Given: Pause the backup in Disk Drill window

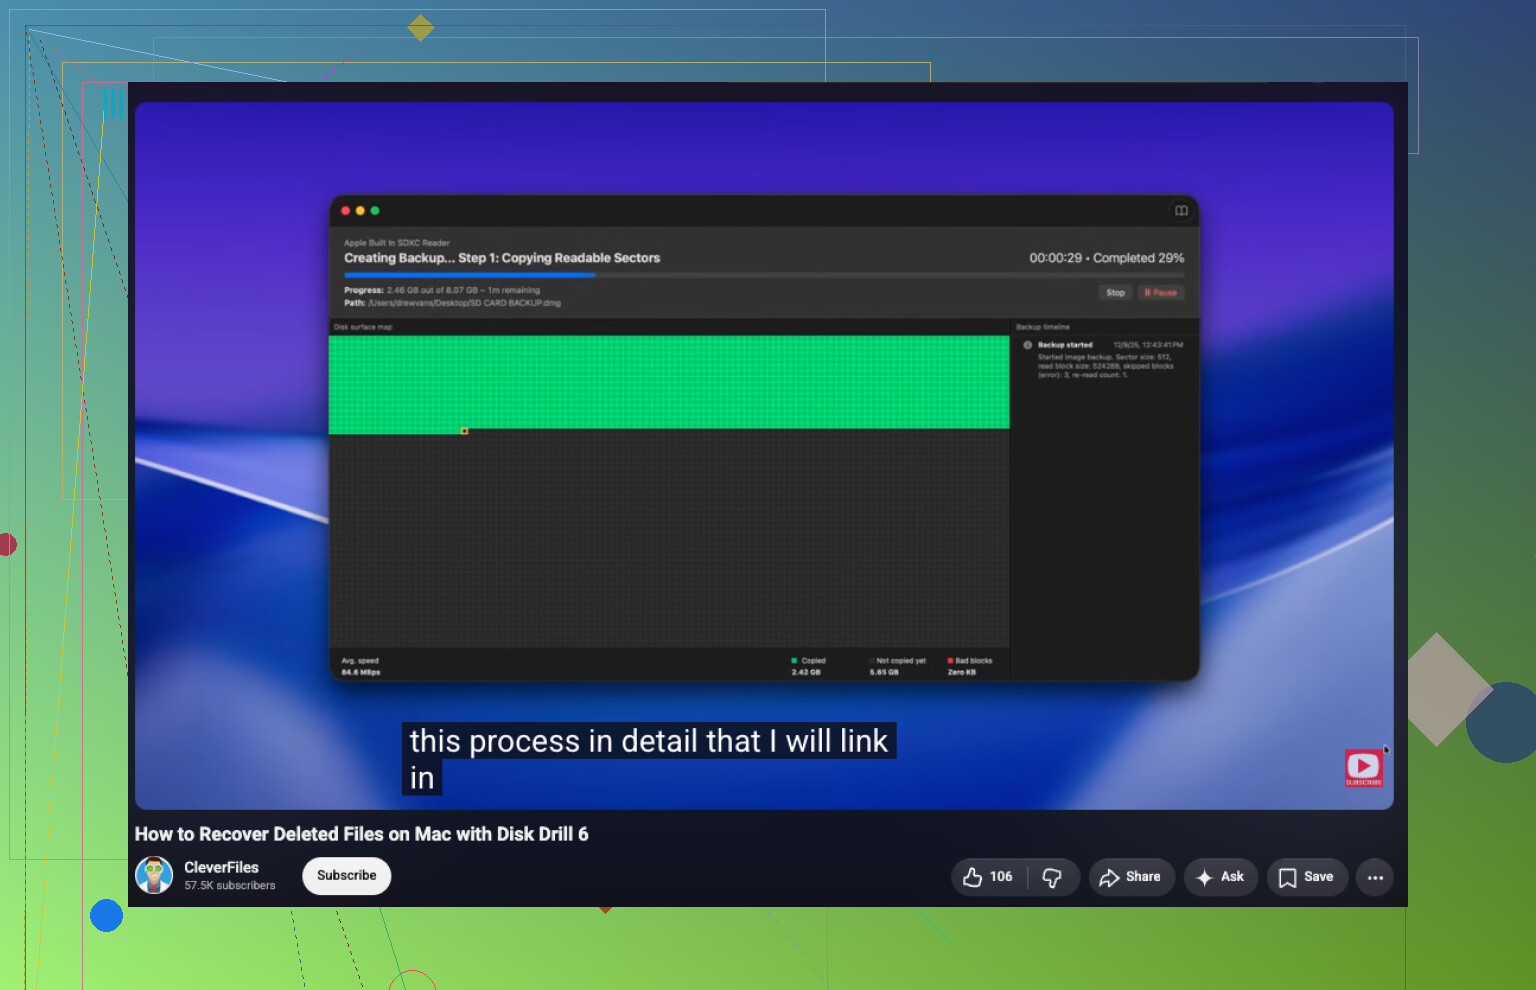Looking at the screenshot, I should point(1160,293).
